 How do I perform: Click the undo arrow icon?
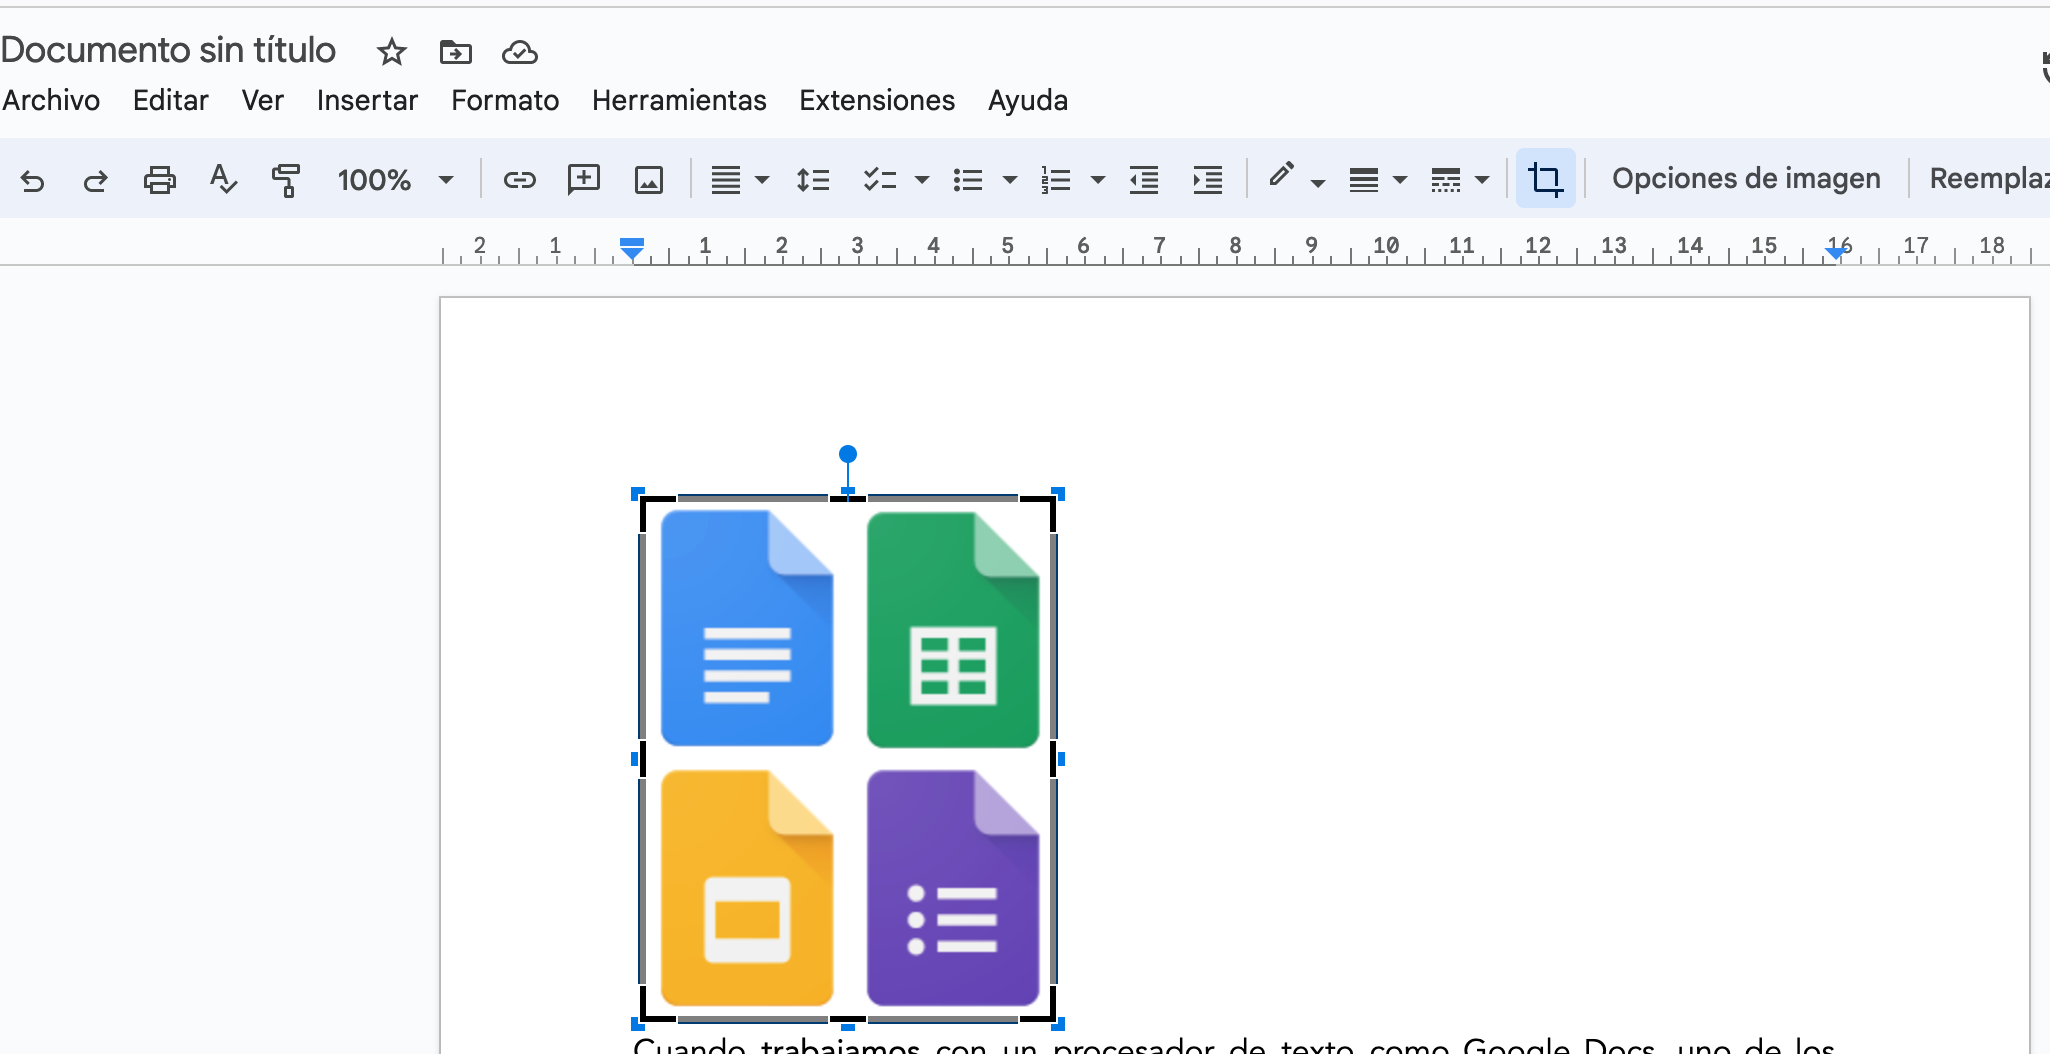pos(32,180)
